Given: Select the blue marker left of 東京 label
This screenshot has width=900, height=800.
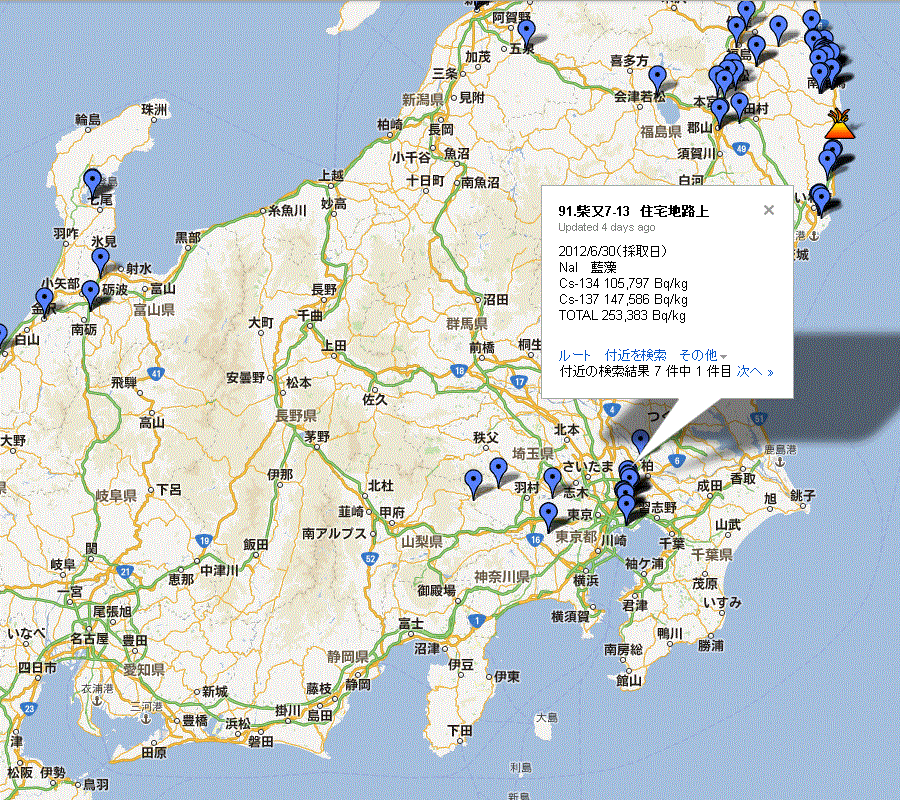Looking at the screenshot, I should coord(549,516).
